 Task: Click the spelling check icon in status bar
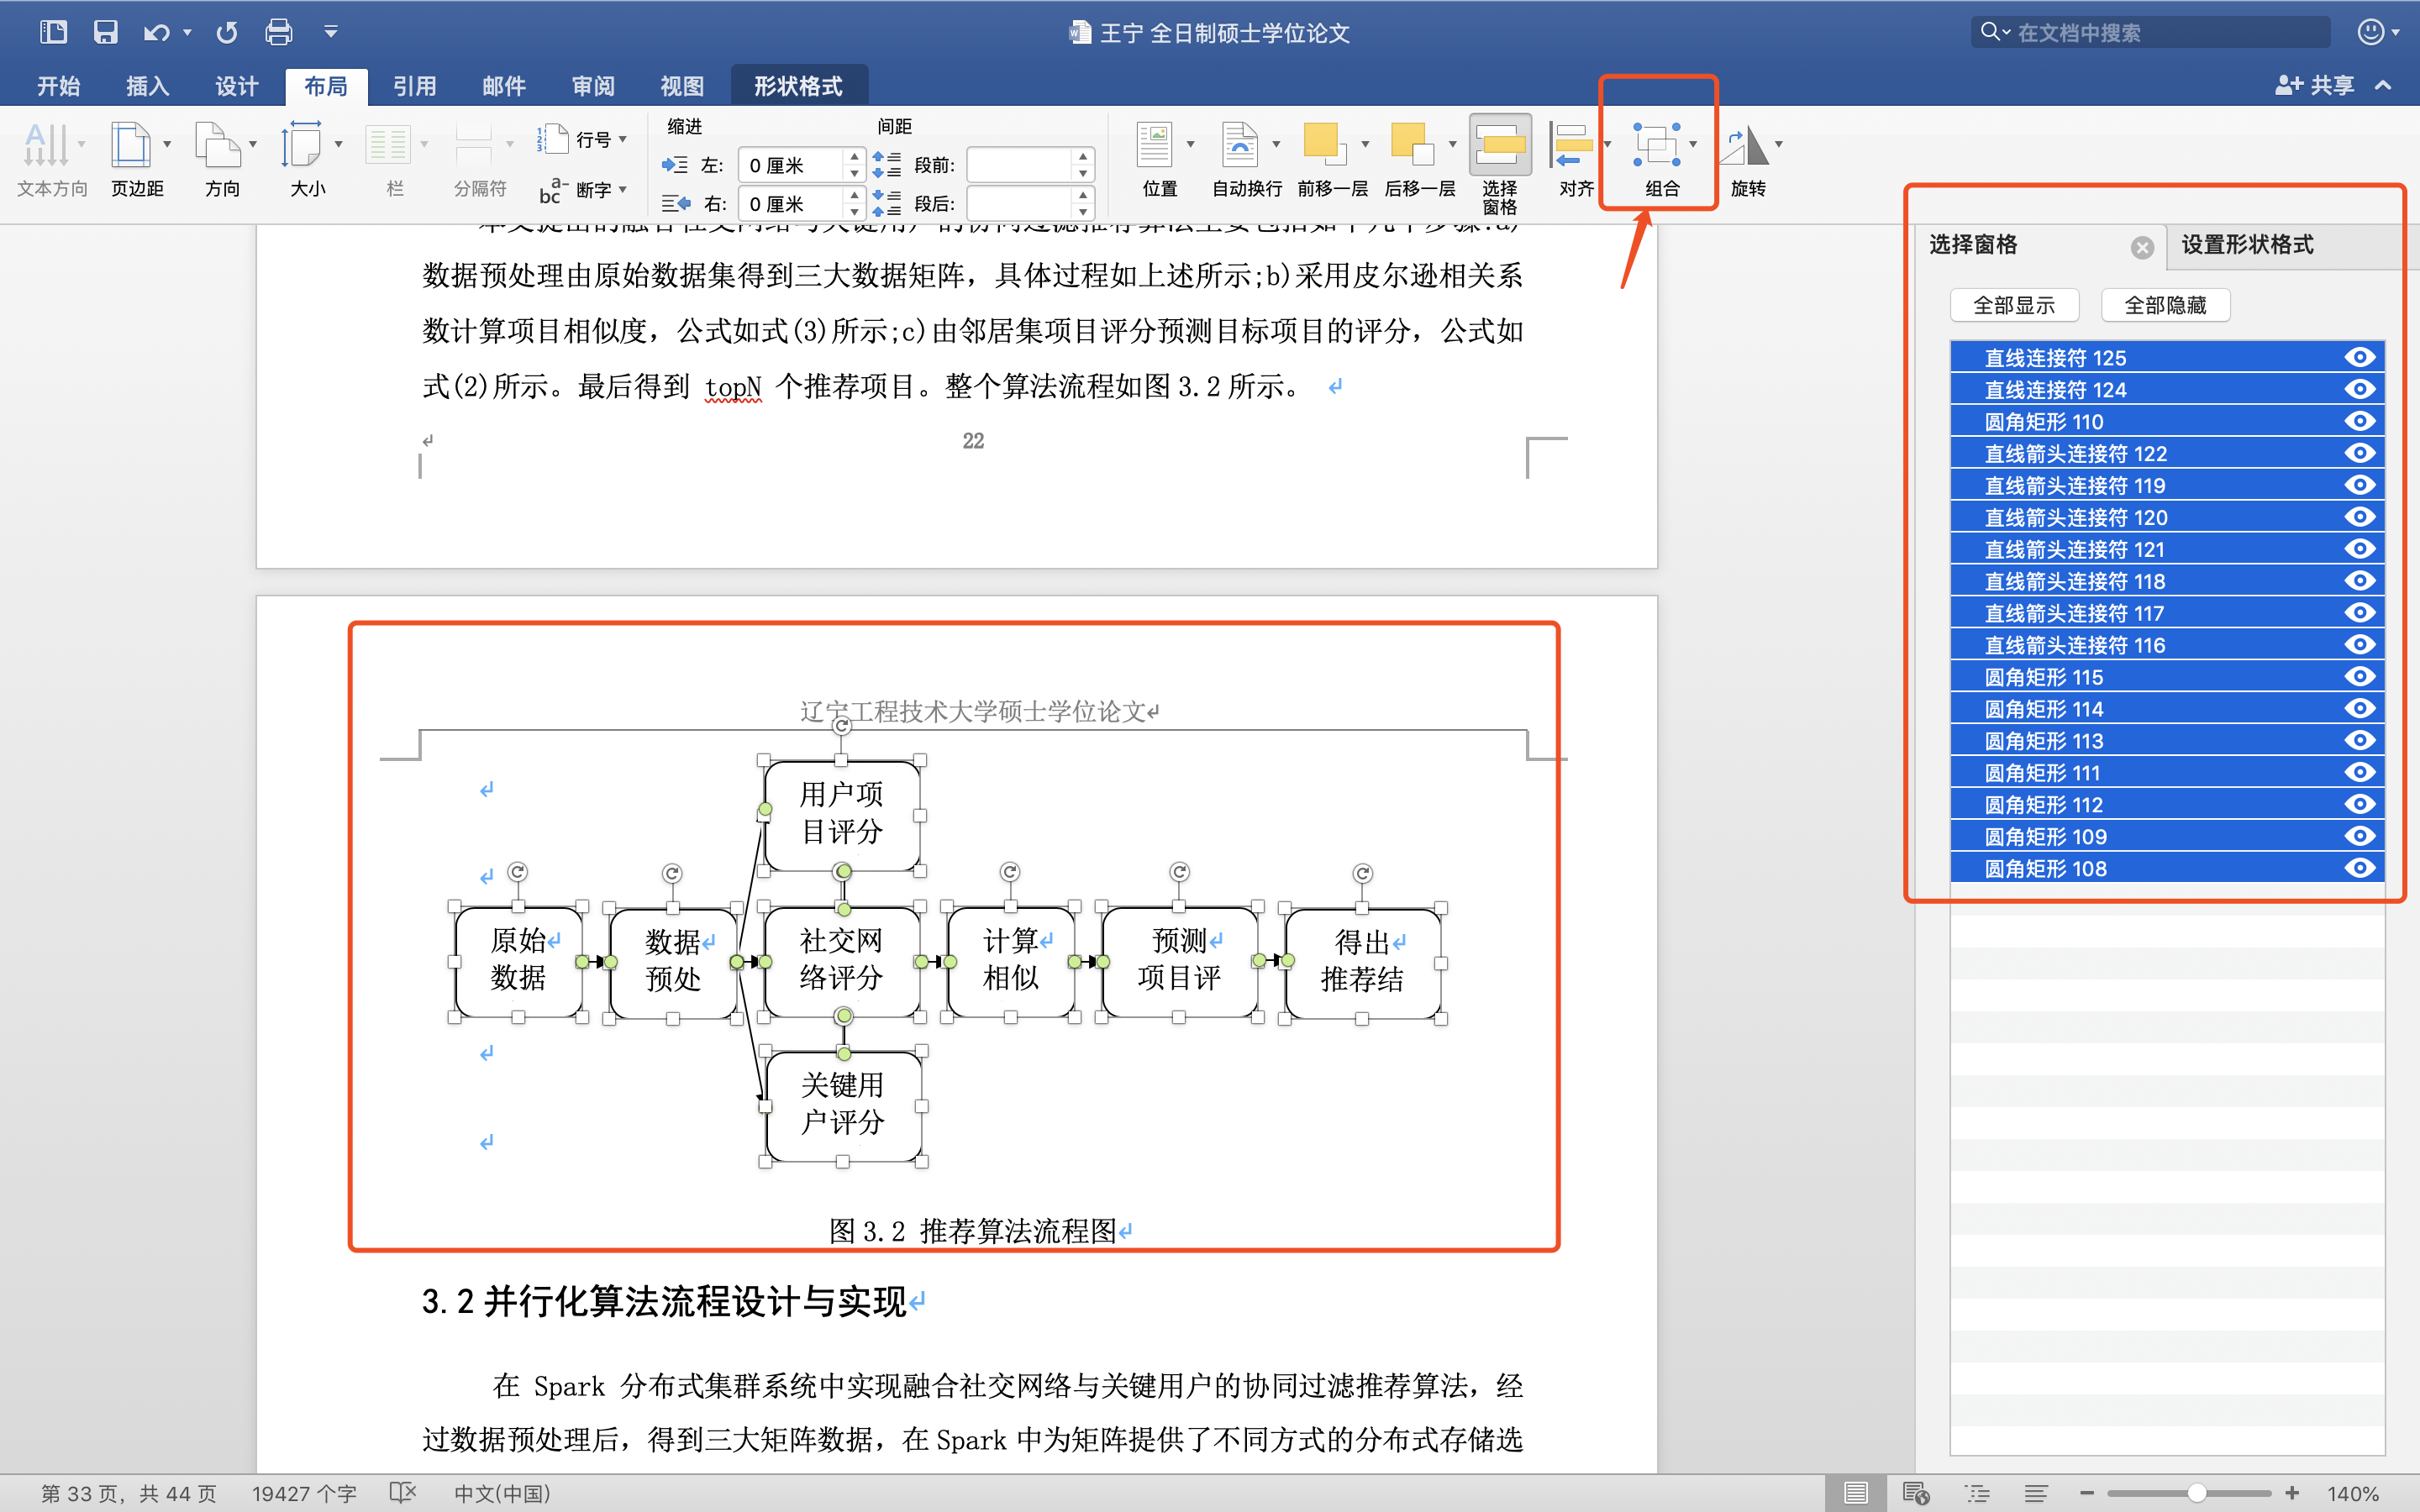pos(402,1493)
